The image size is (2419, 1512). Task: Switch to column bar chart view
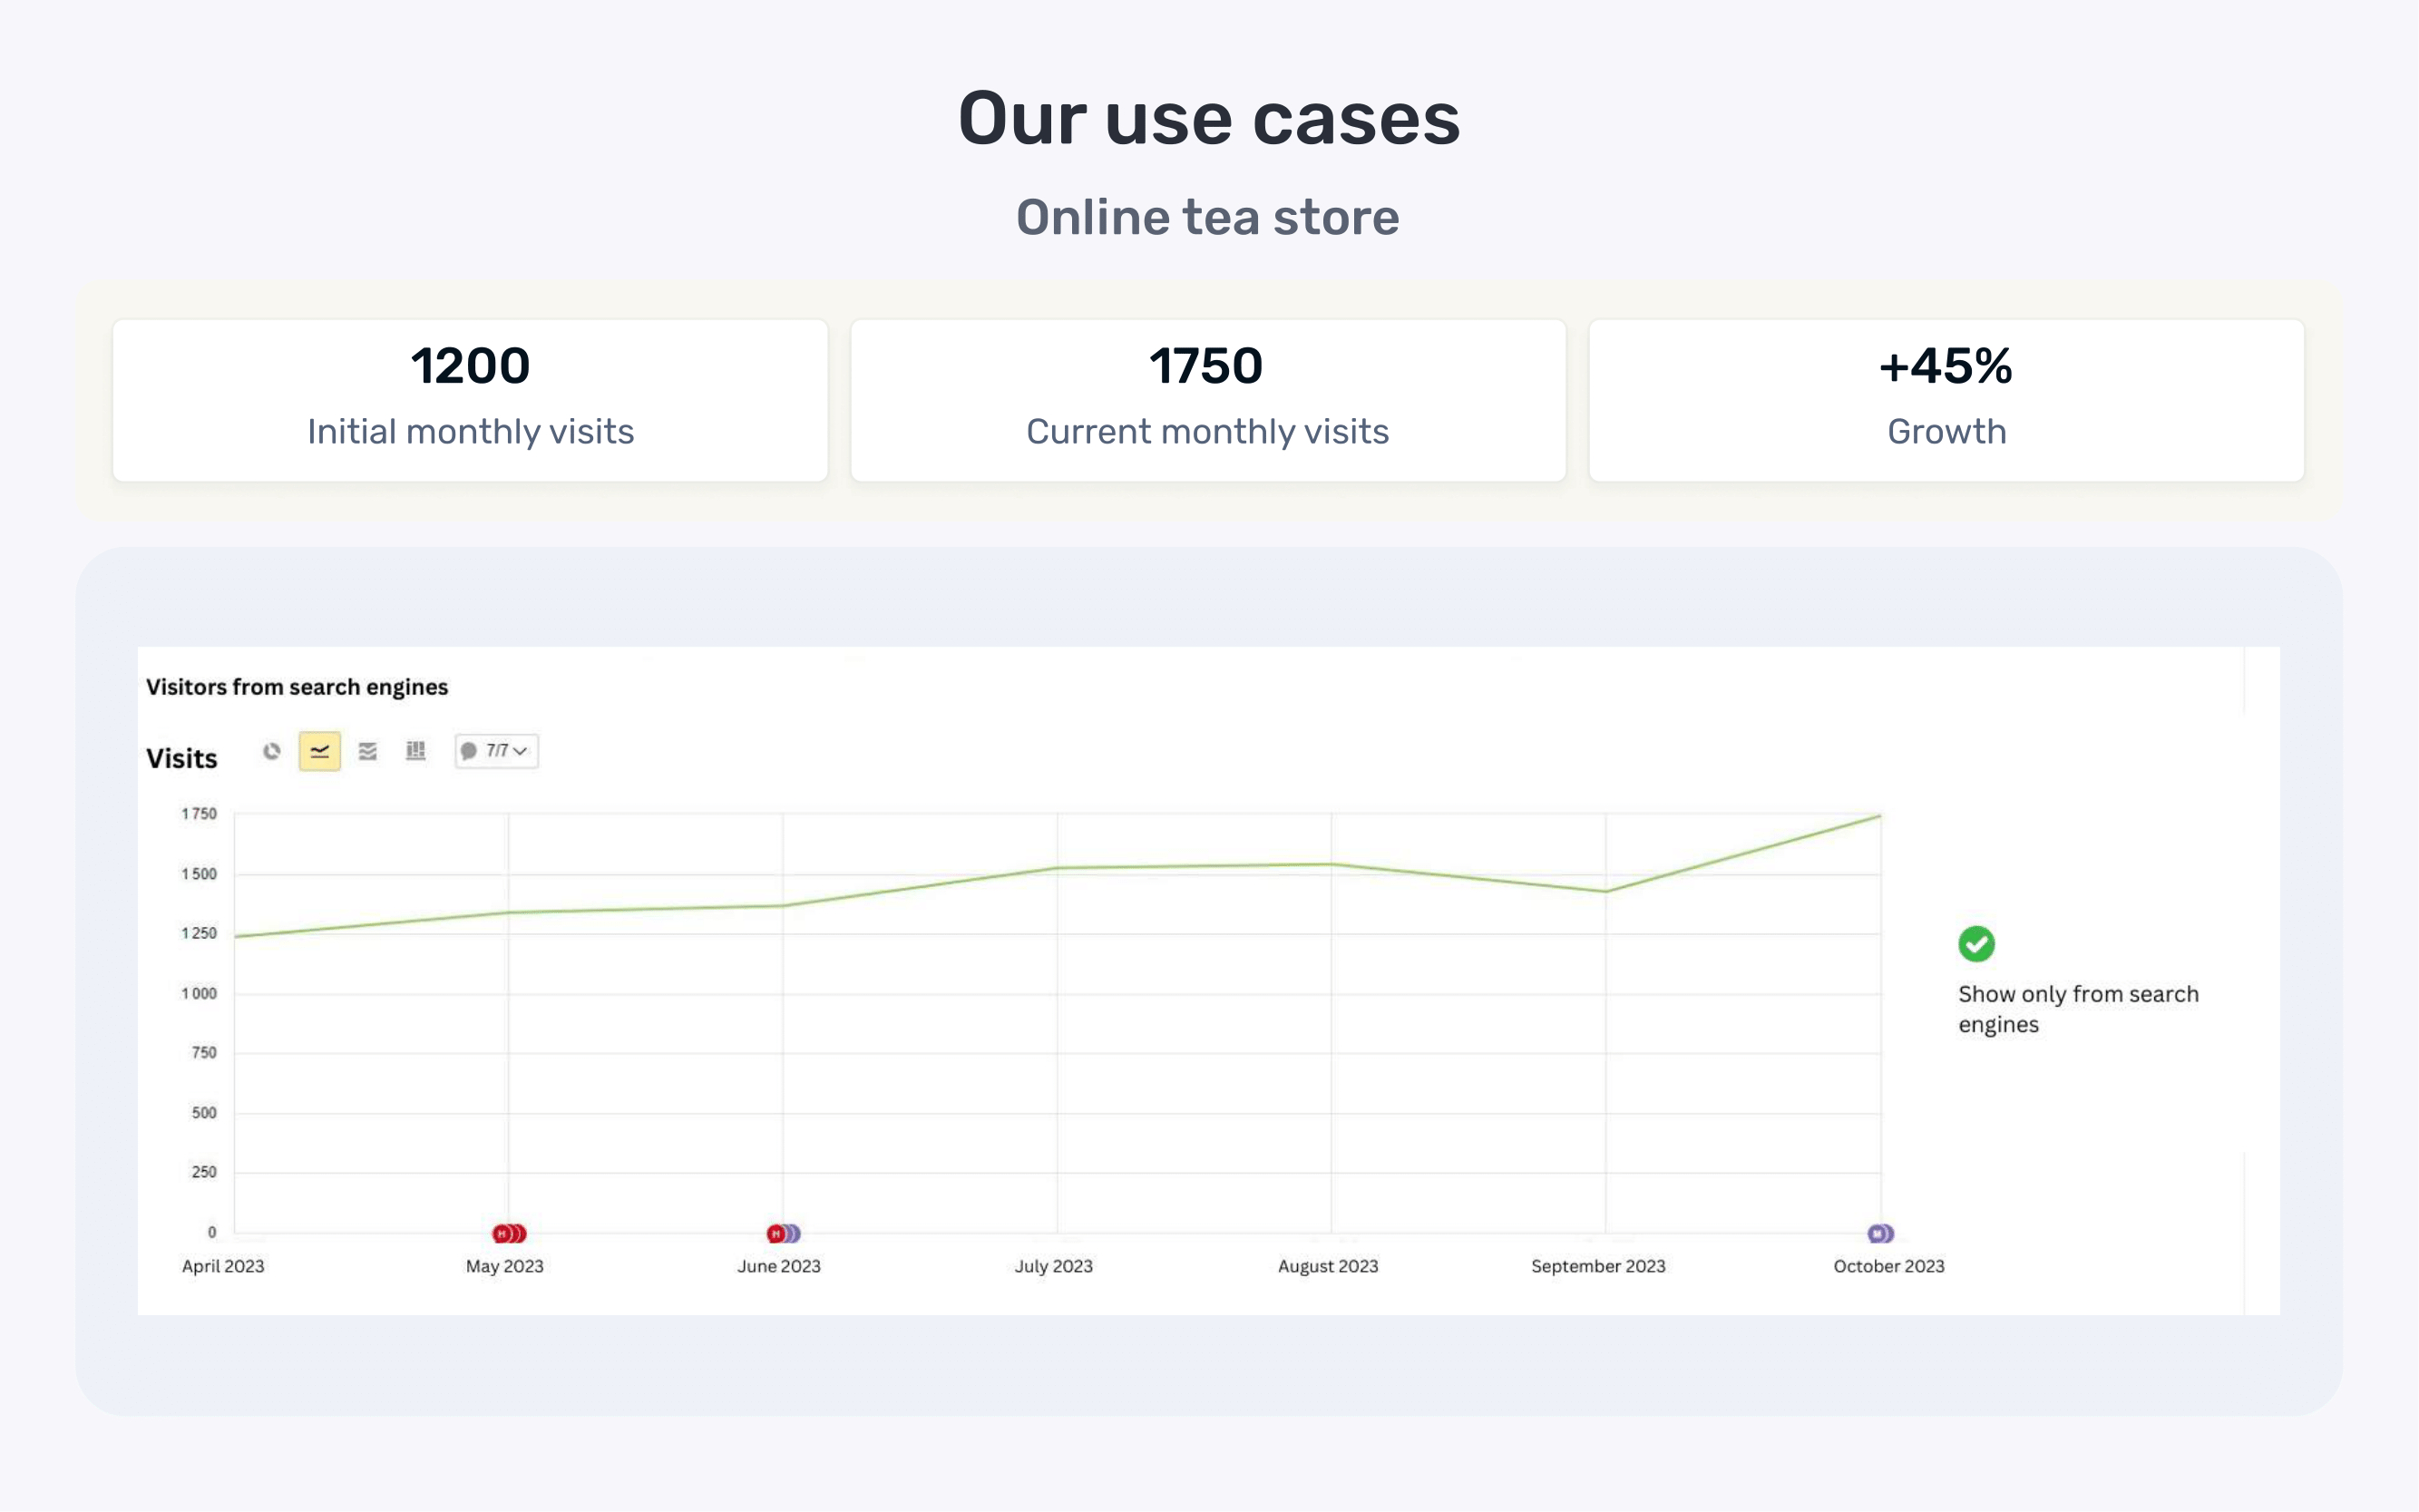tap(416, 751)
